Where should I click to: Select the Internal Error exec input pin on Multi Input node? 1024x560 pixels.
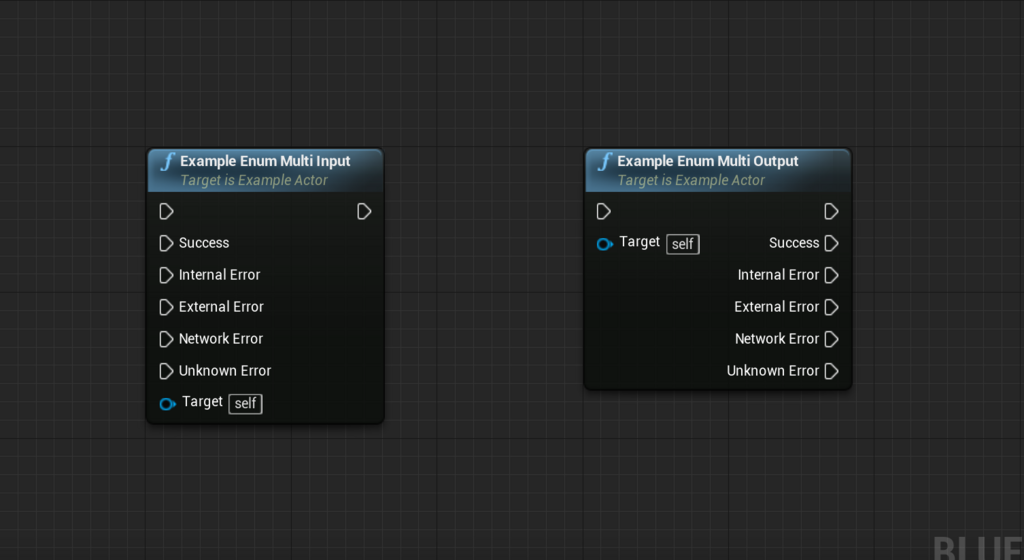(x=167, y=275)
